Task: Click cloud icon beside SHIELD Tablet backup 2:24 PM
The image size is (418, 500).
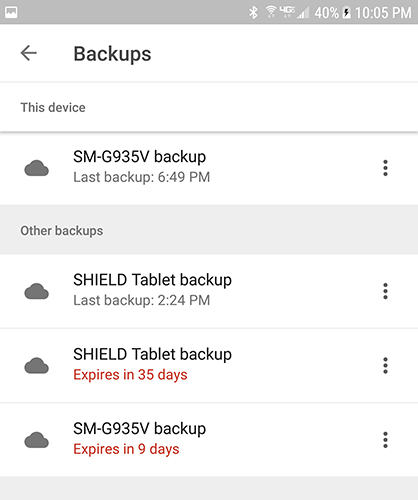Action: click(37, 291)
